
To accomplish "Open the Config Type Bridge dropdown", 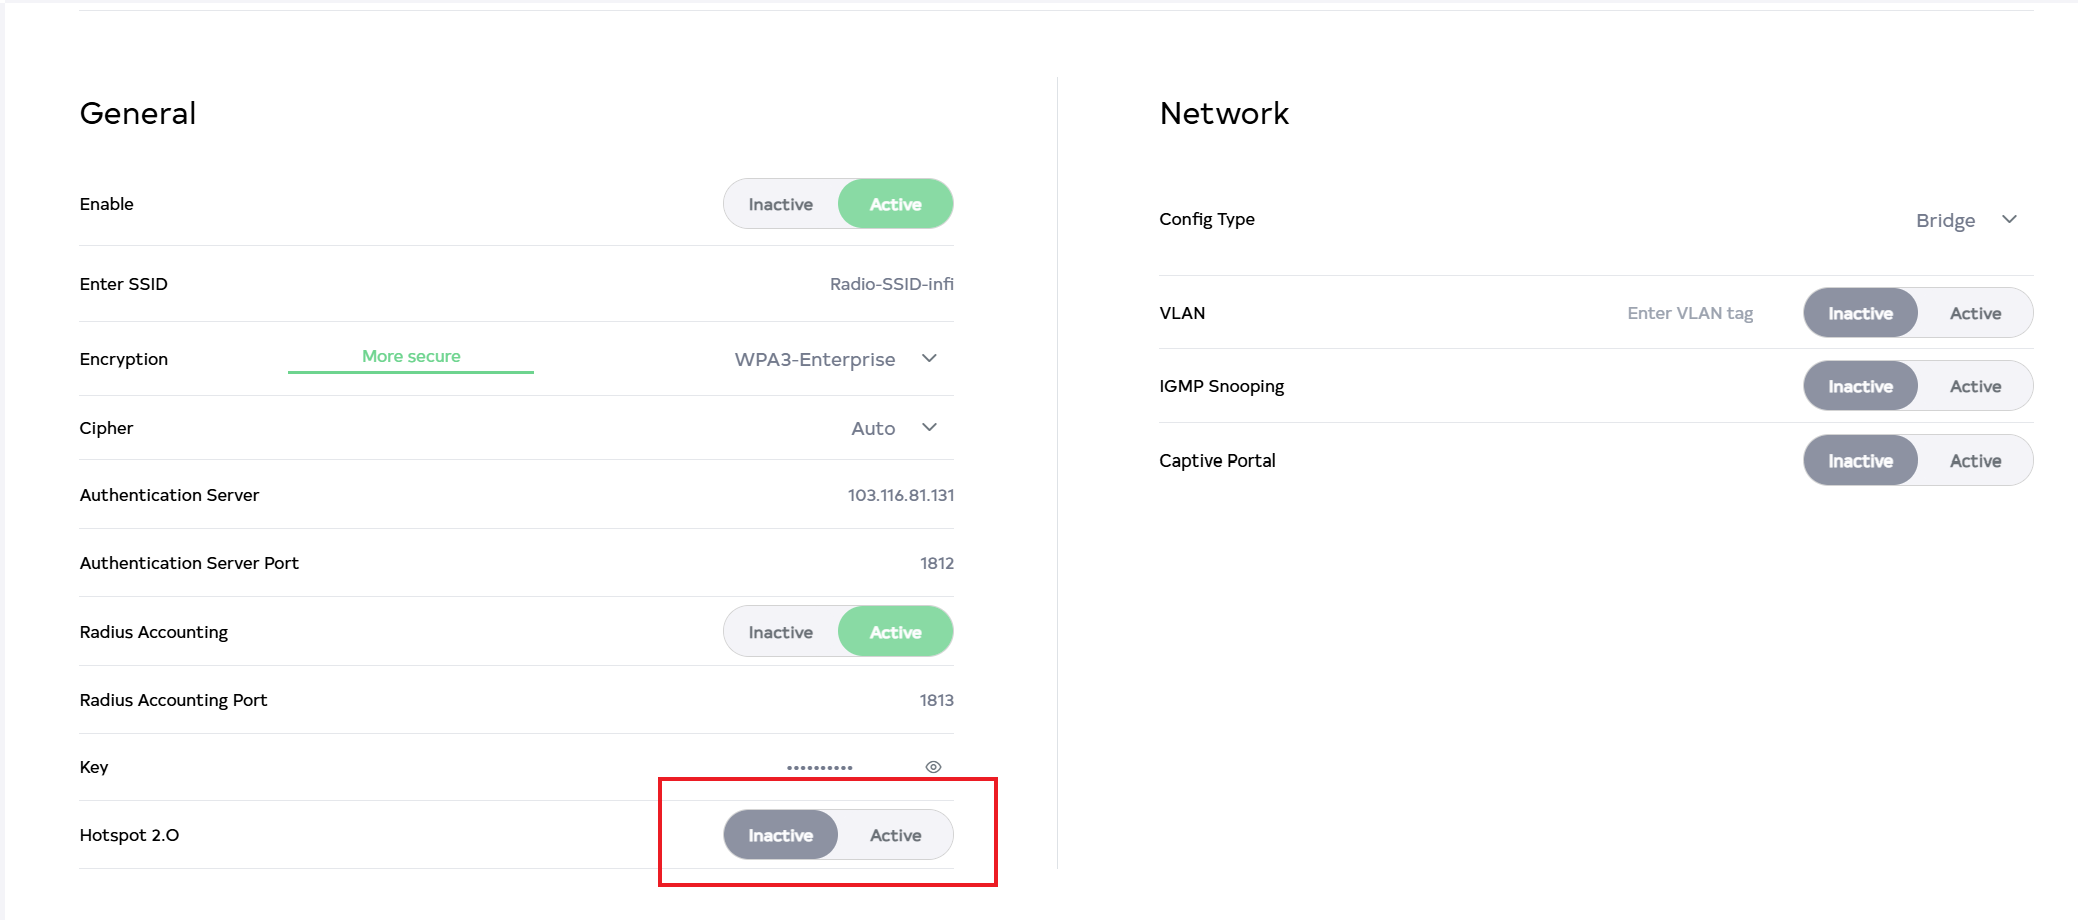I will pos(1945,220).
